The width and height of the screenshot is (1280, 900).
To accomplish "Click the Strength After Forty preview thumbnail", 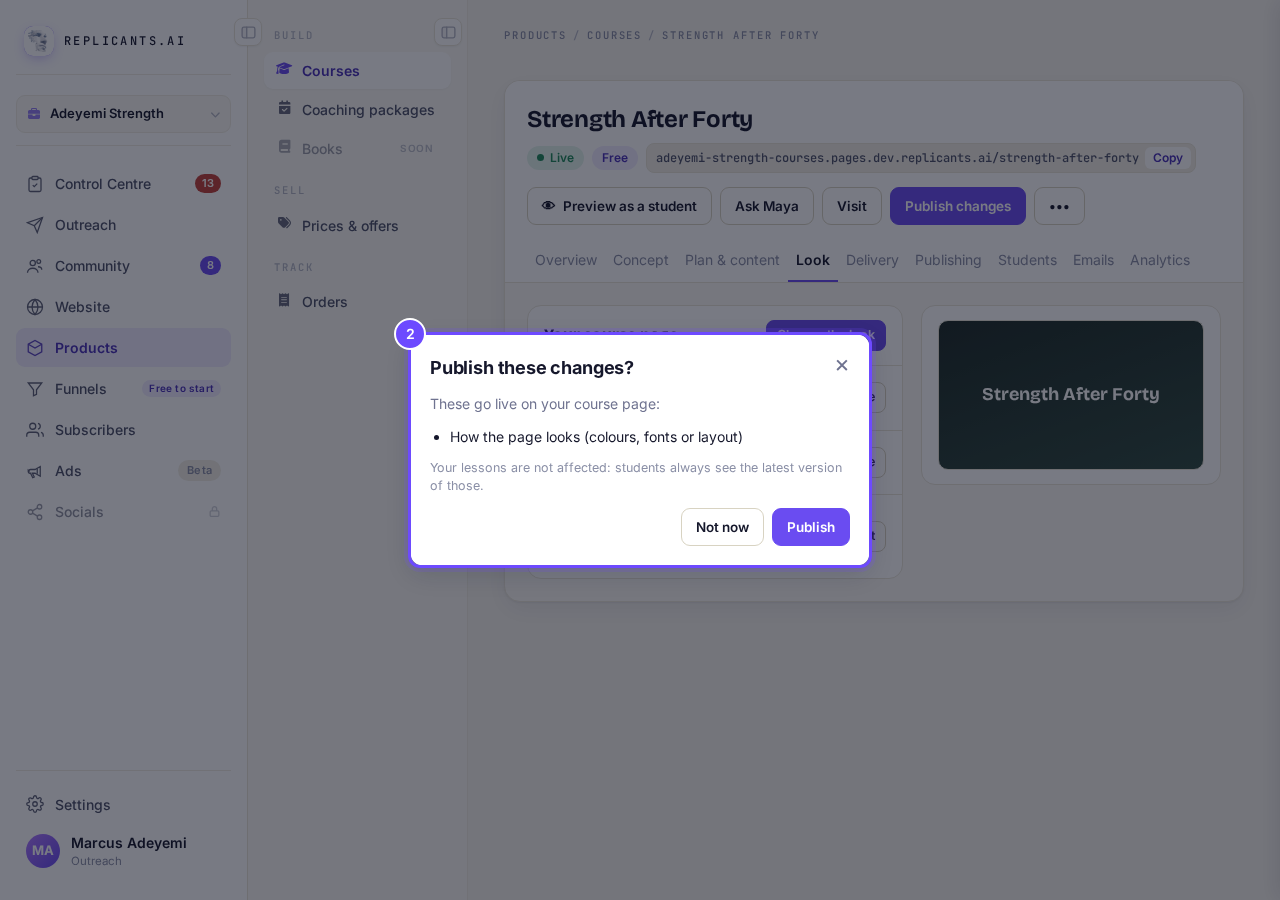I will pos(1071,395).
